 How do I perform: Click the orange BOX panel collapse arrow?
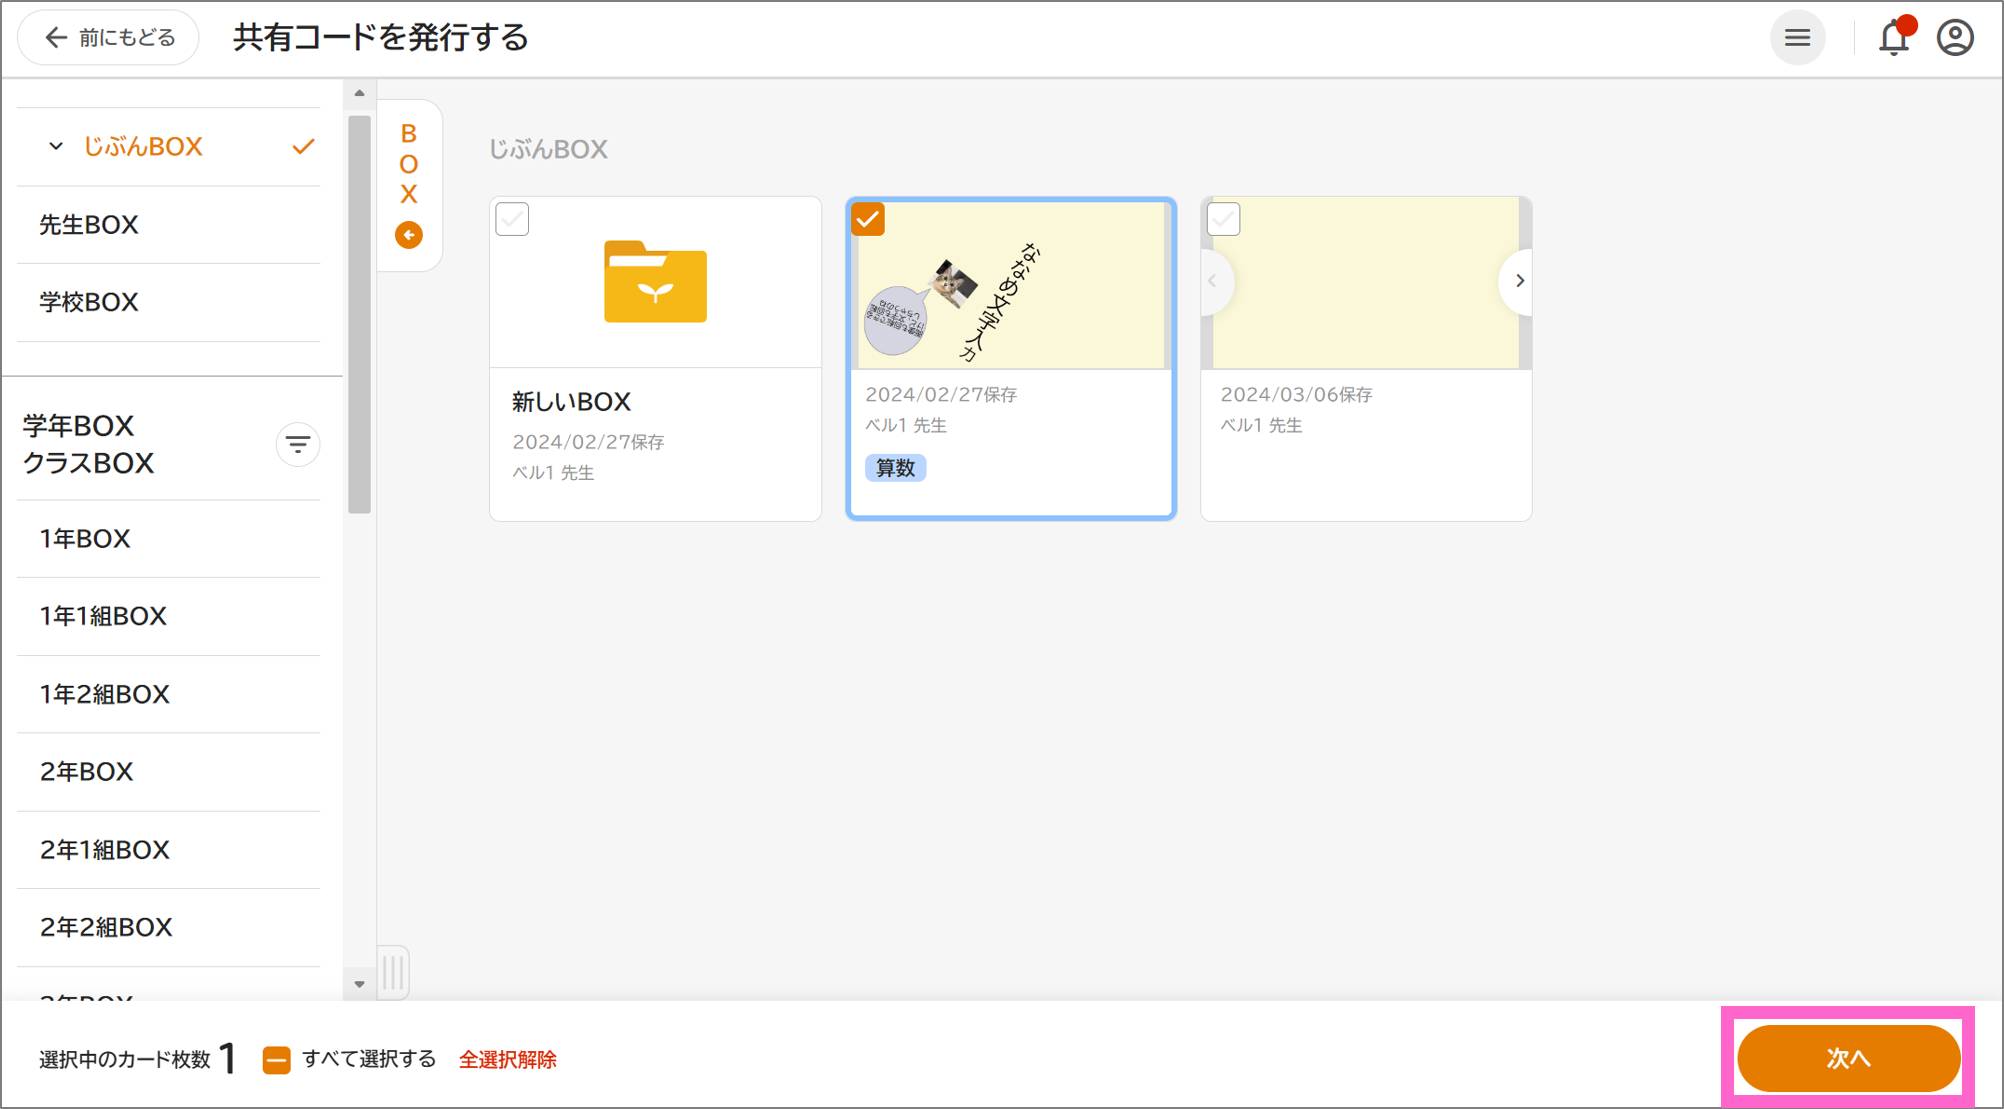click(x=408, y=235)
